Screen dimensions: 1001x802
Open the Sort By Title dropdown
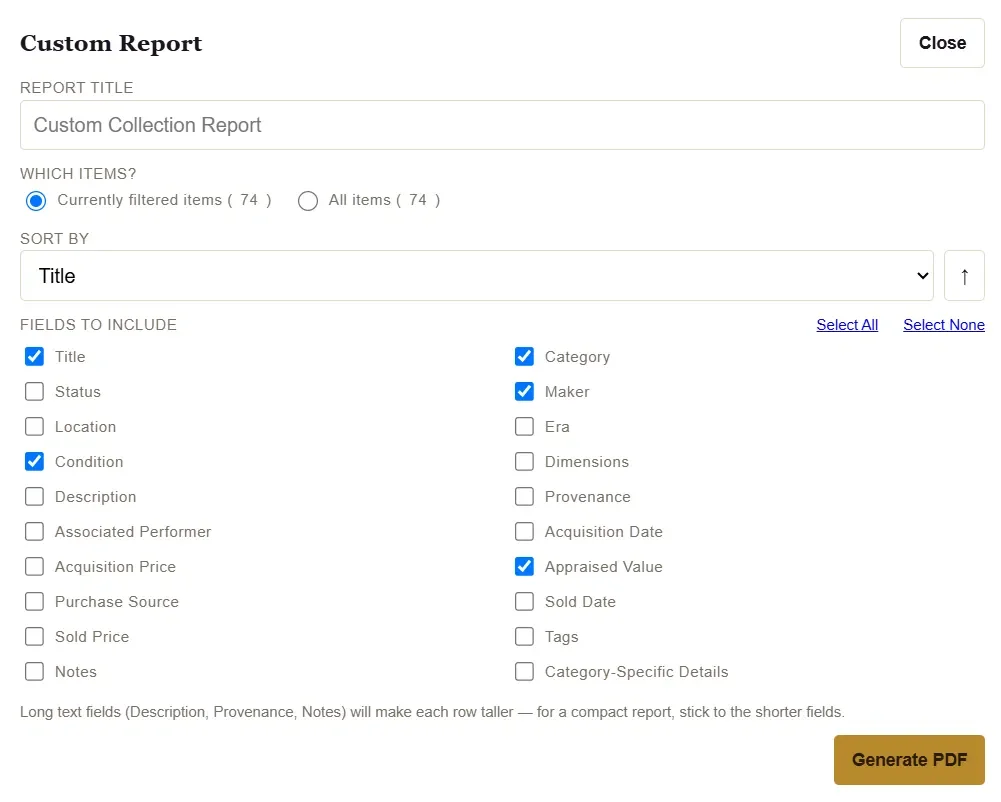click(x=477, y=276)
